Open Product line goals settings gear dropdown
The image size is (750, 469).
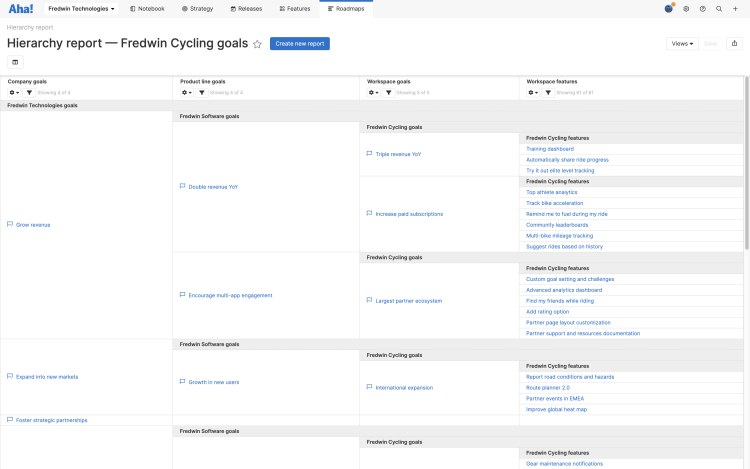[187, 92]
